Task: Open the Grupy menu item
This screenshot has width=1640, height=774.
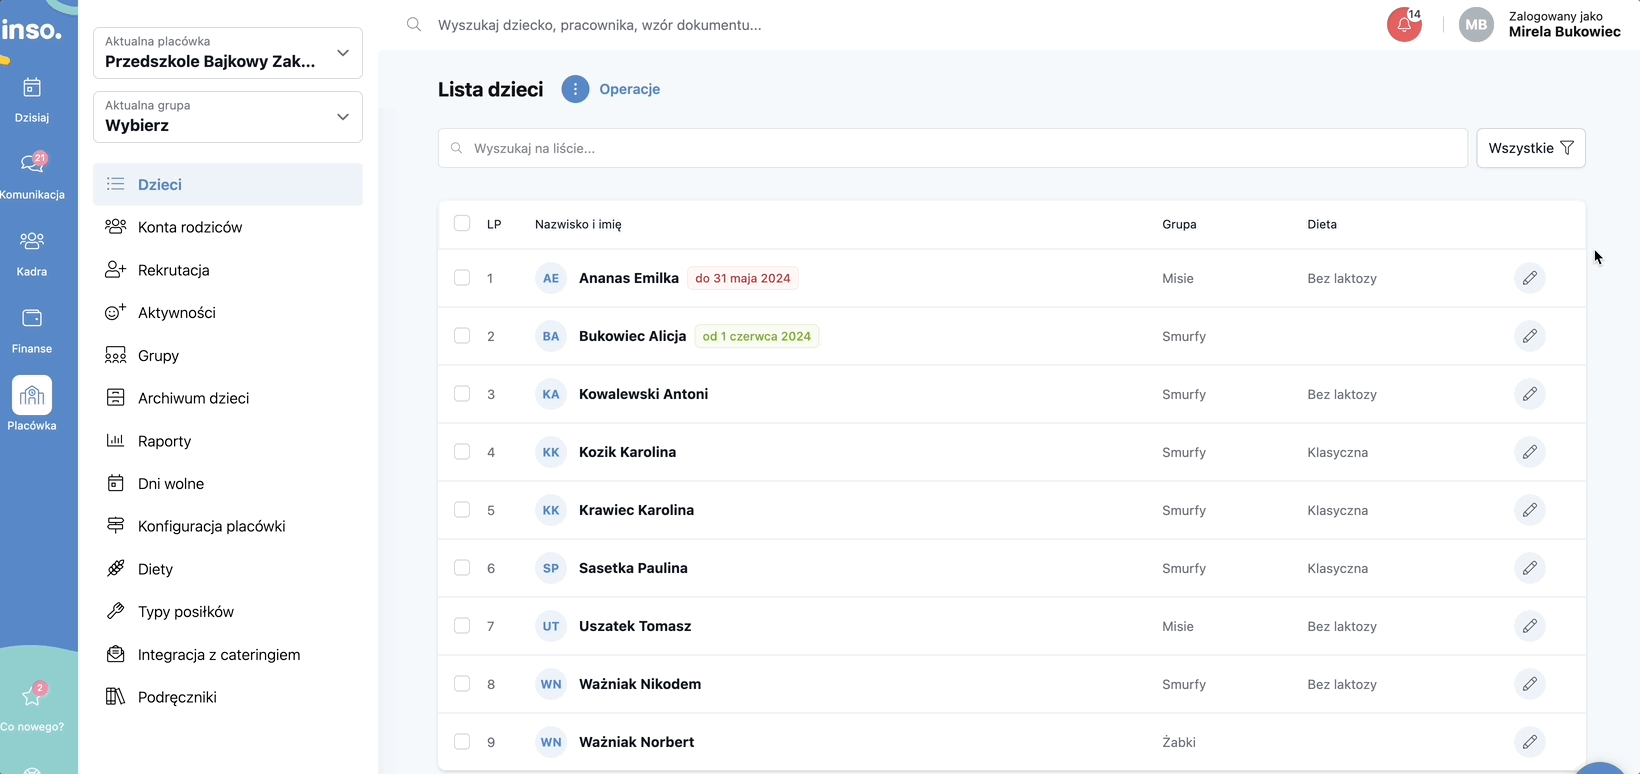Action: [x=228, y=356]
